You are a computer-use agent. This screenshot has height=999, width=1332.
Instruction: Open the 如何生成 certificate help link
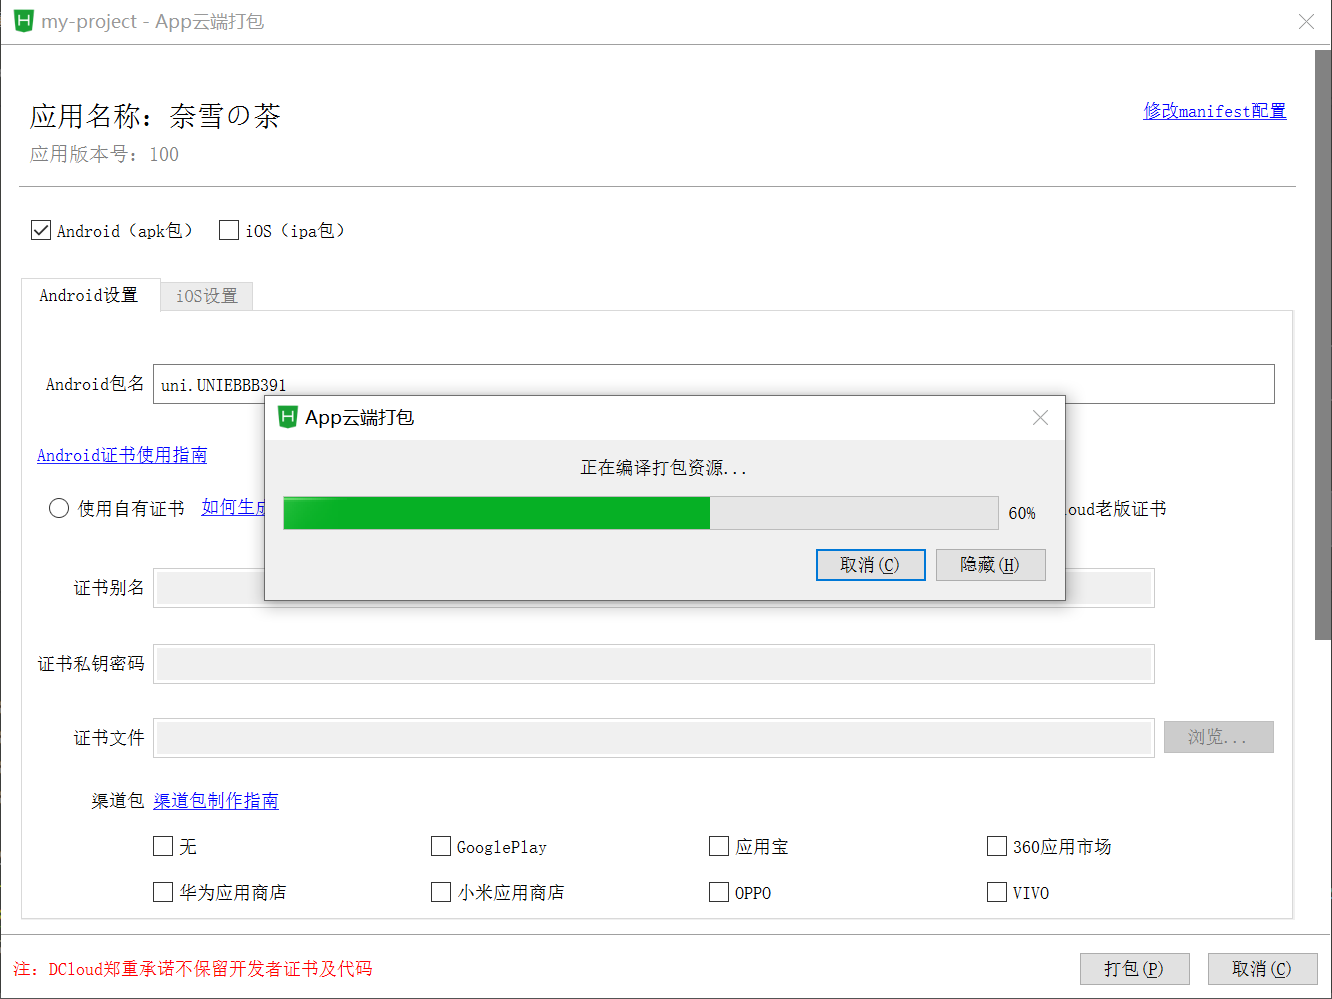[x=234, y=507]
